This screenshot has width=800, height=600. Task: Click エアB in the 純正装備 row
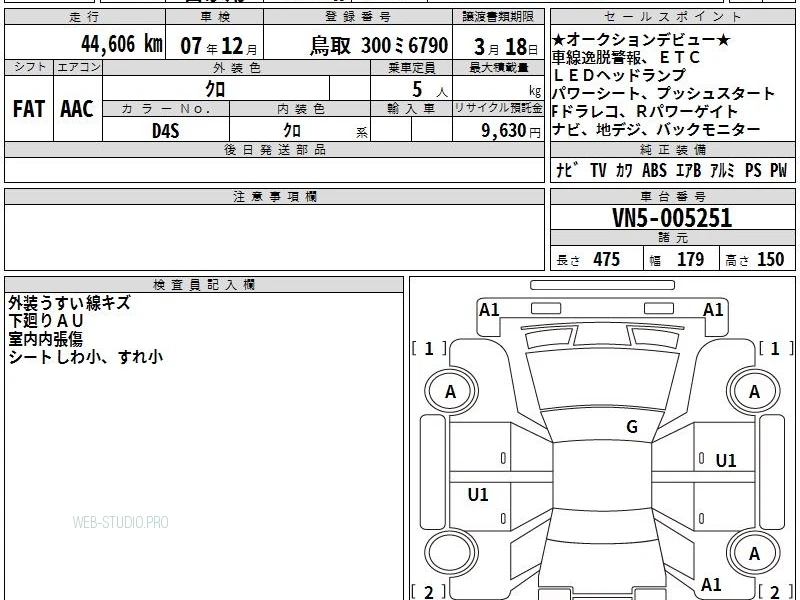coord(688,170)
